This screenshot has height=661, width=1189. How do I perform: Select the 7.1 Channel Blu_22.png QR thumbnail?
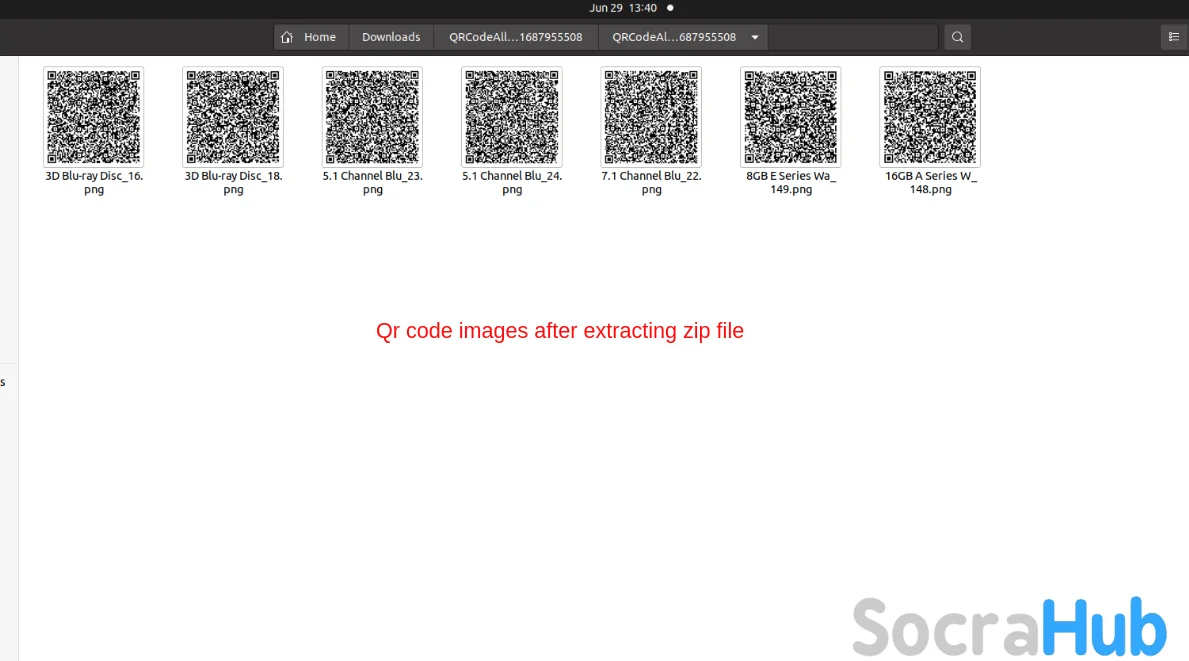pyautogui.click(x=651, y=117)
